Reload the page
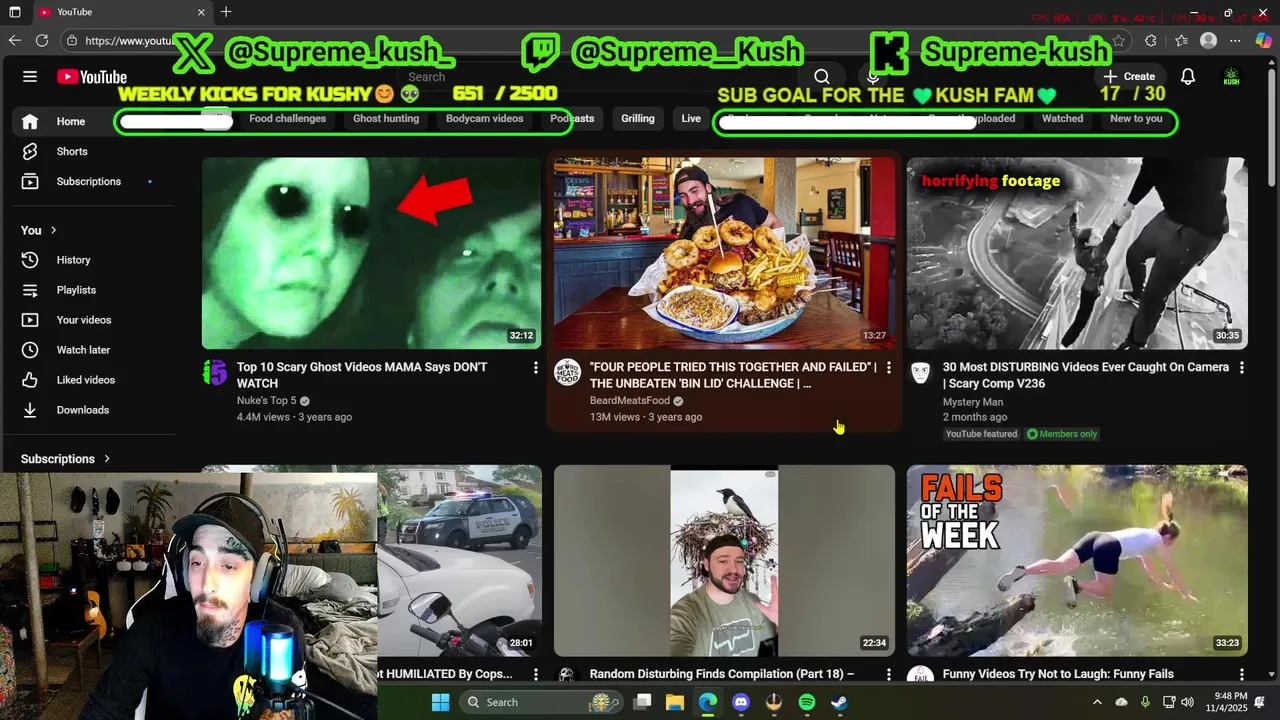This screenshot has height=720, width=1280. click(42, 41)
